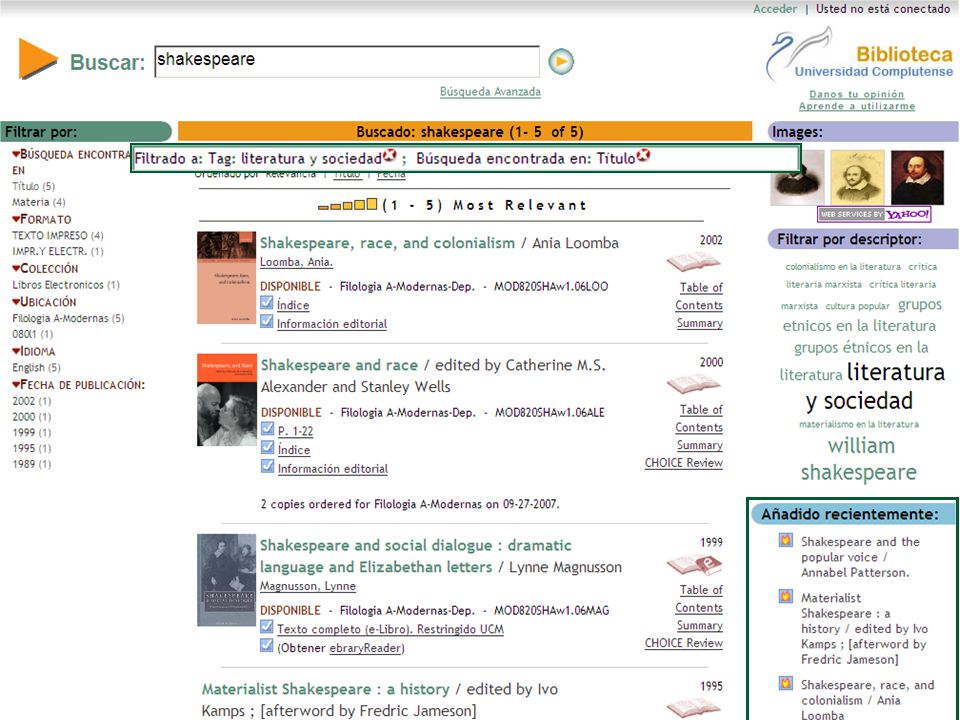Filter by location Filologia A-Modernas (5)

[x=69, y=318]
